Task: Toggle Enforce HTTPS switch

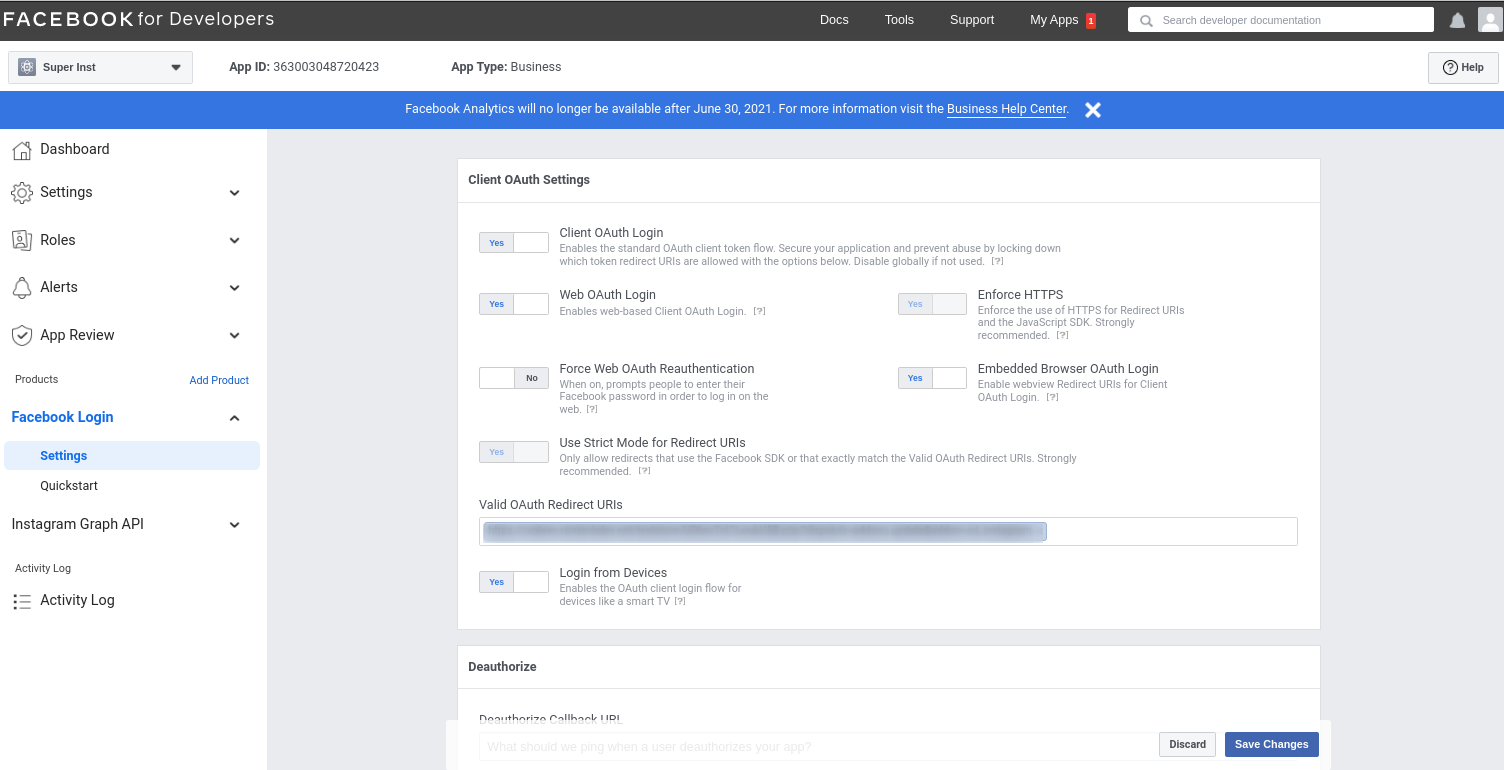Action: click(x=932, y=304)
